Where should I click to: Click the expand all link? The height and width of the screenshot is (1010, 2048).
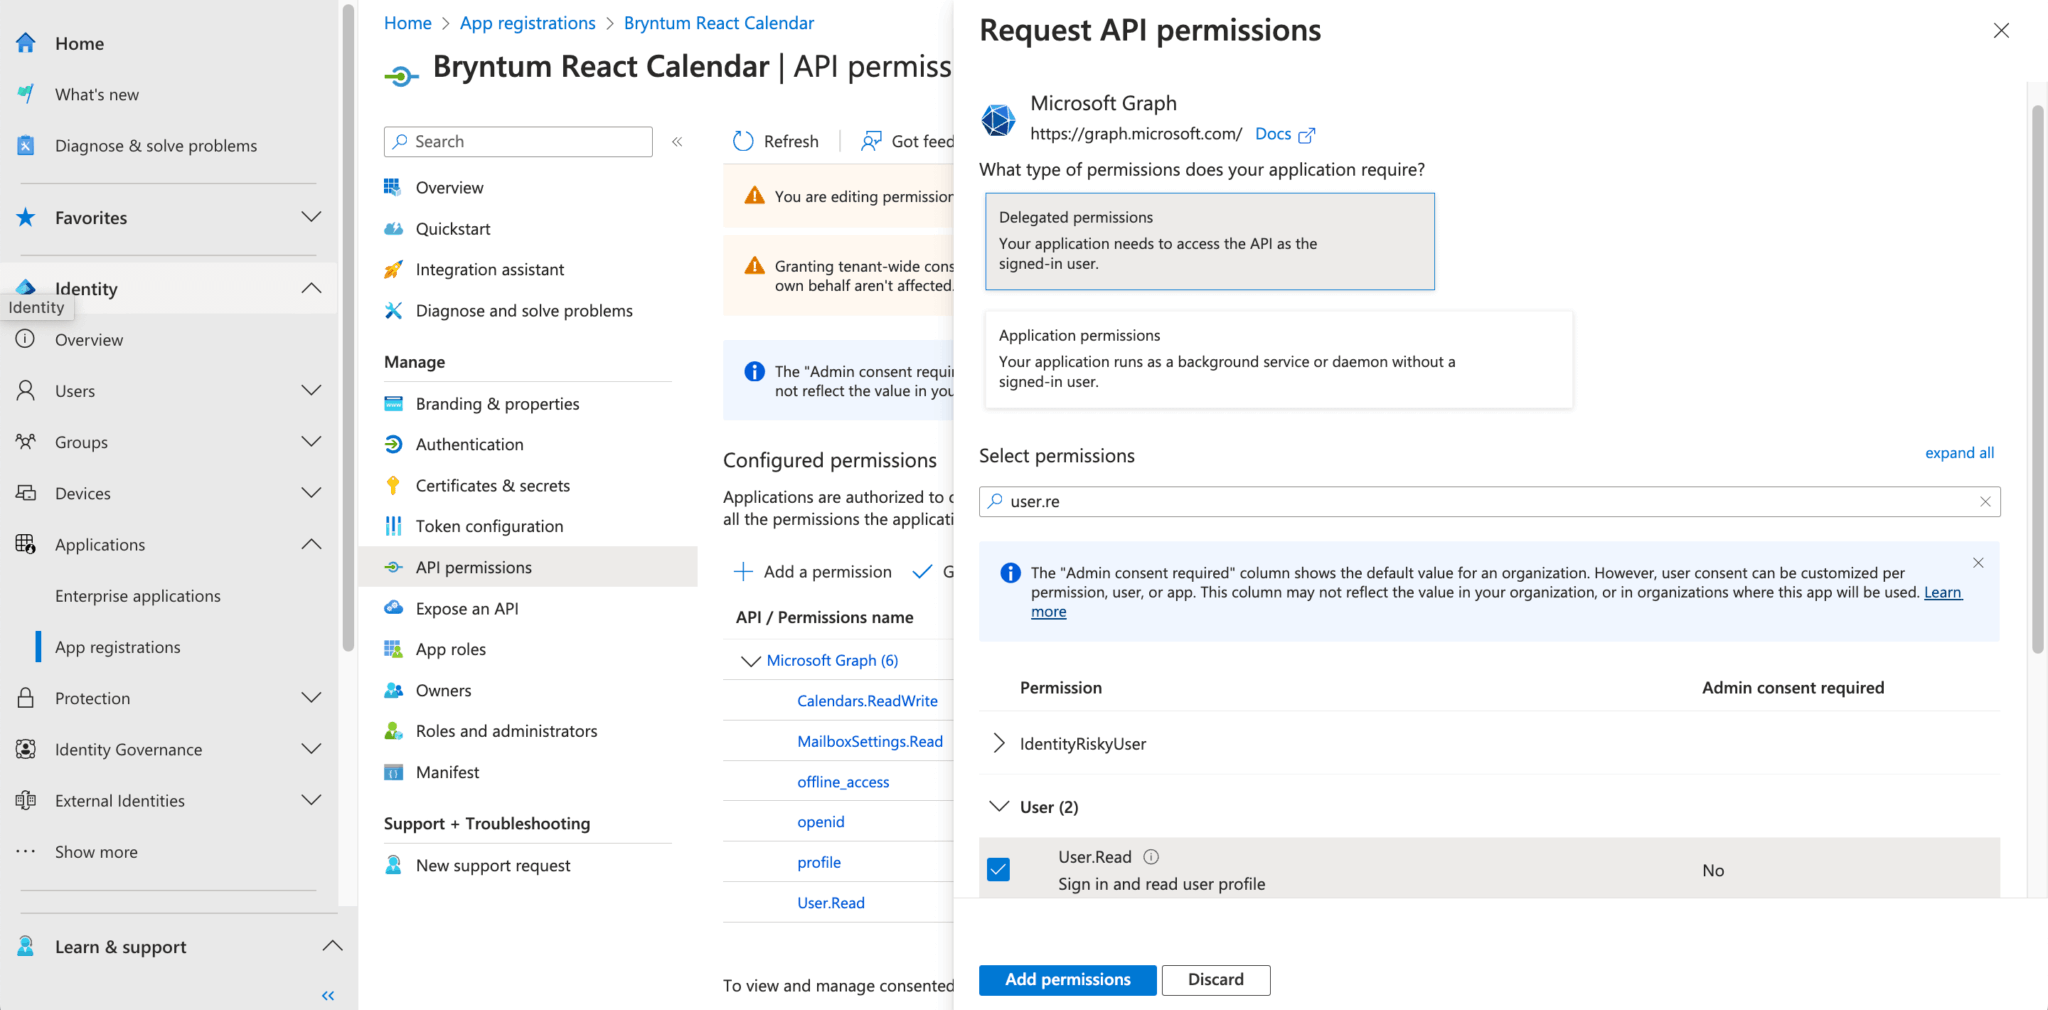tap(1959, 453)
